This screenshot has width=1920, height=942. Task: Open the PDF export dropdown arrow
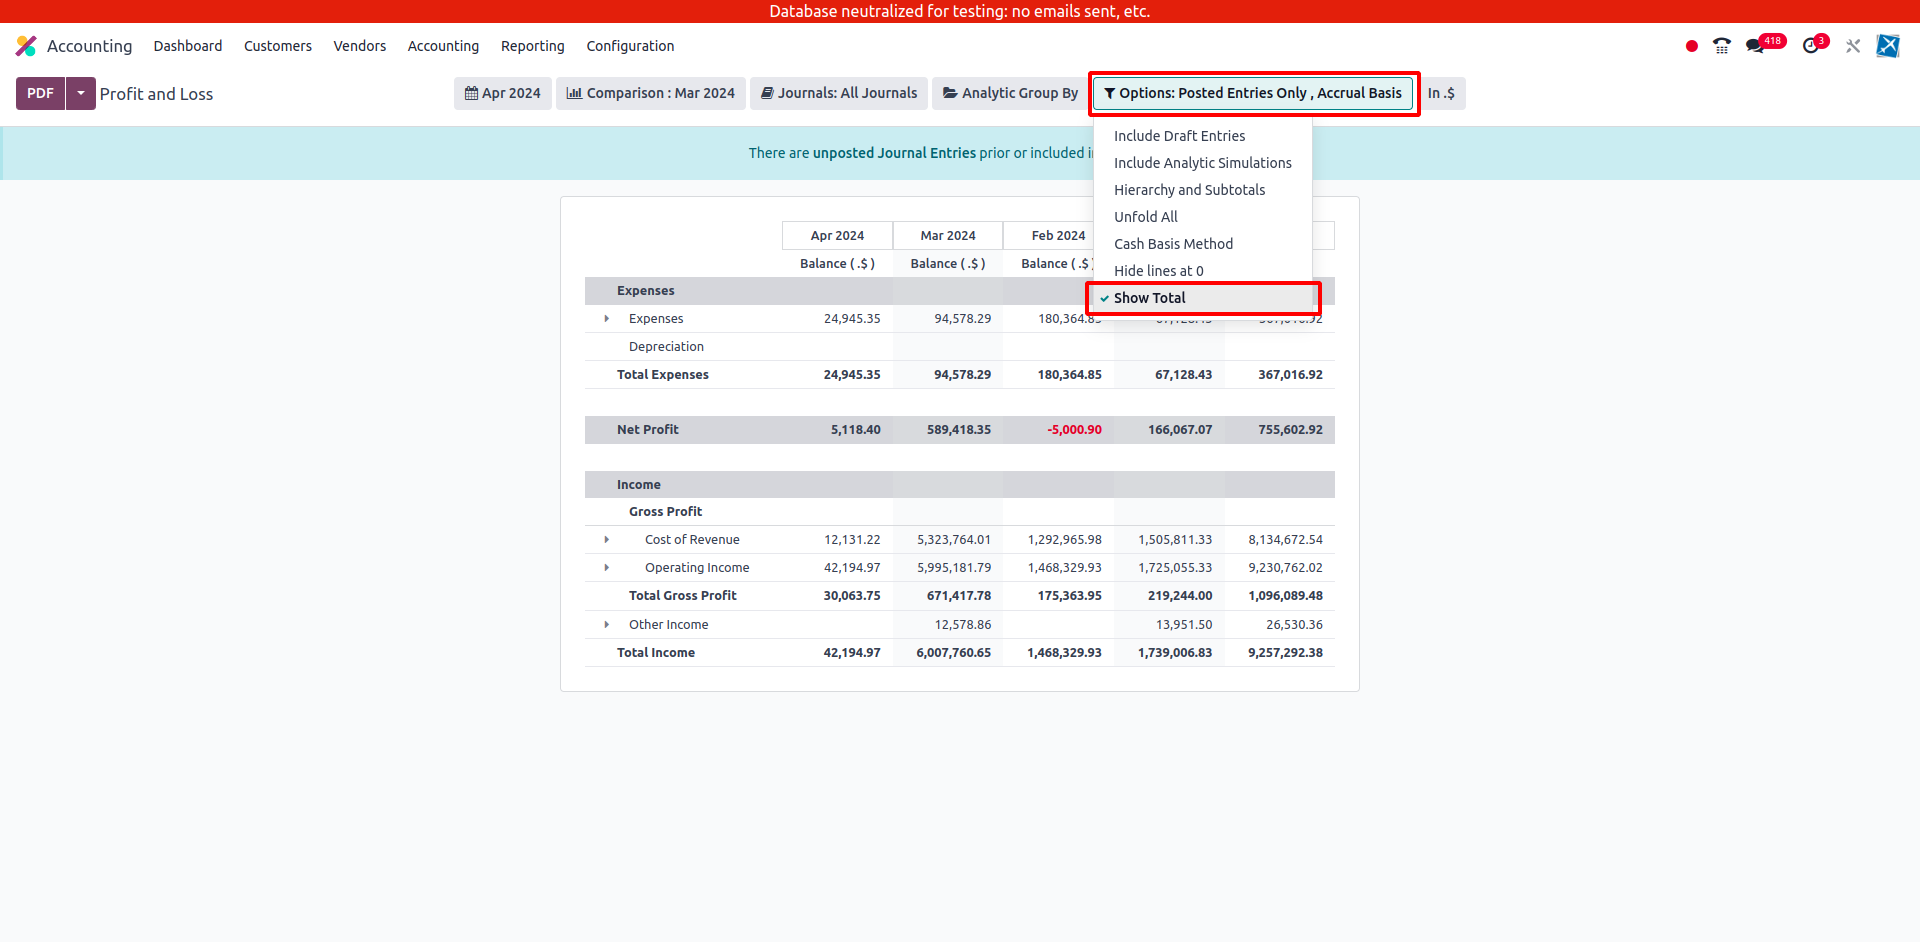point(81,93)
